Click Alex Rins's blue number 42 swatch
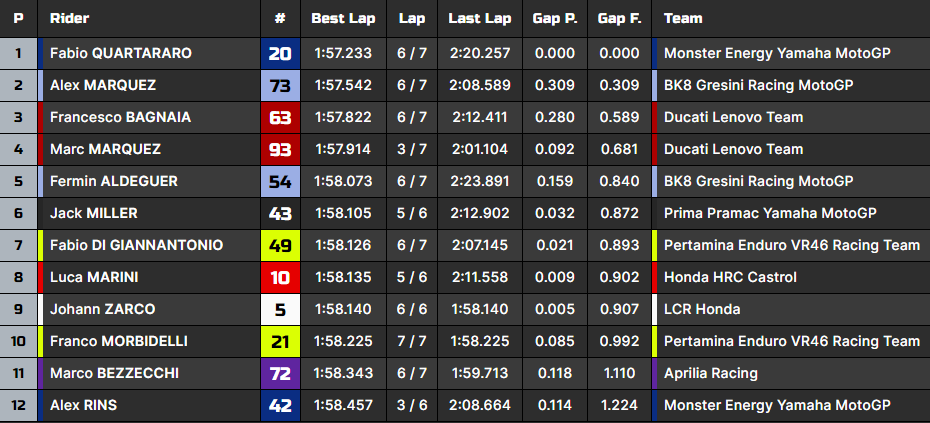The image size is (930, 423). pos(280,406)
